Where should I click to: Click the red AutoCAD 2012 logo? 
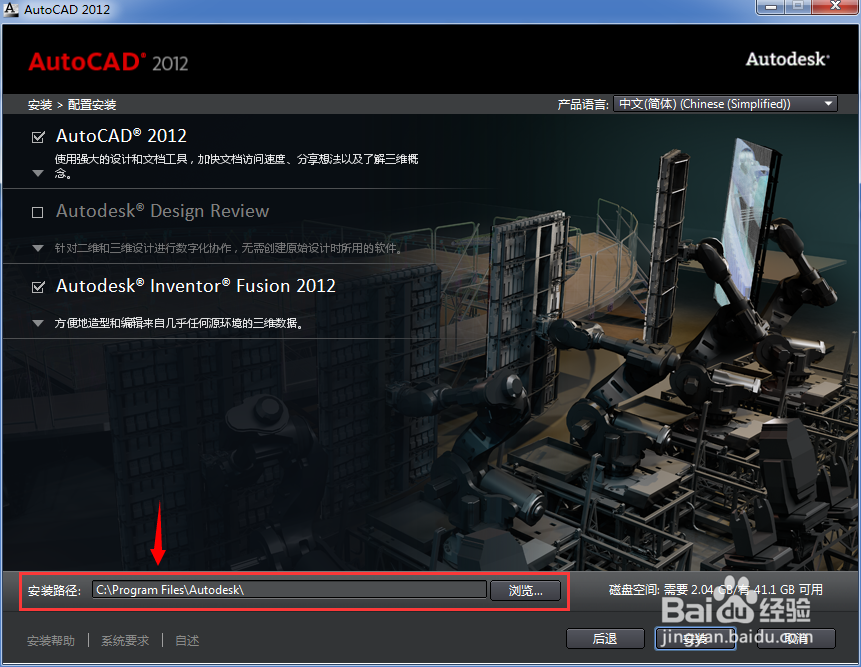tap(108, 62)
